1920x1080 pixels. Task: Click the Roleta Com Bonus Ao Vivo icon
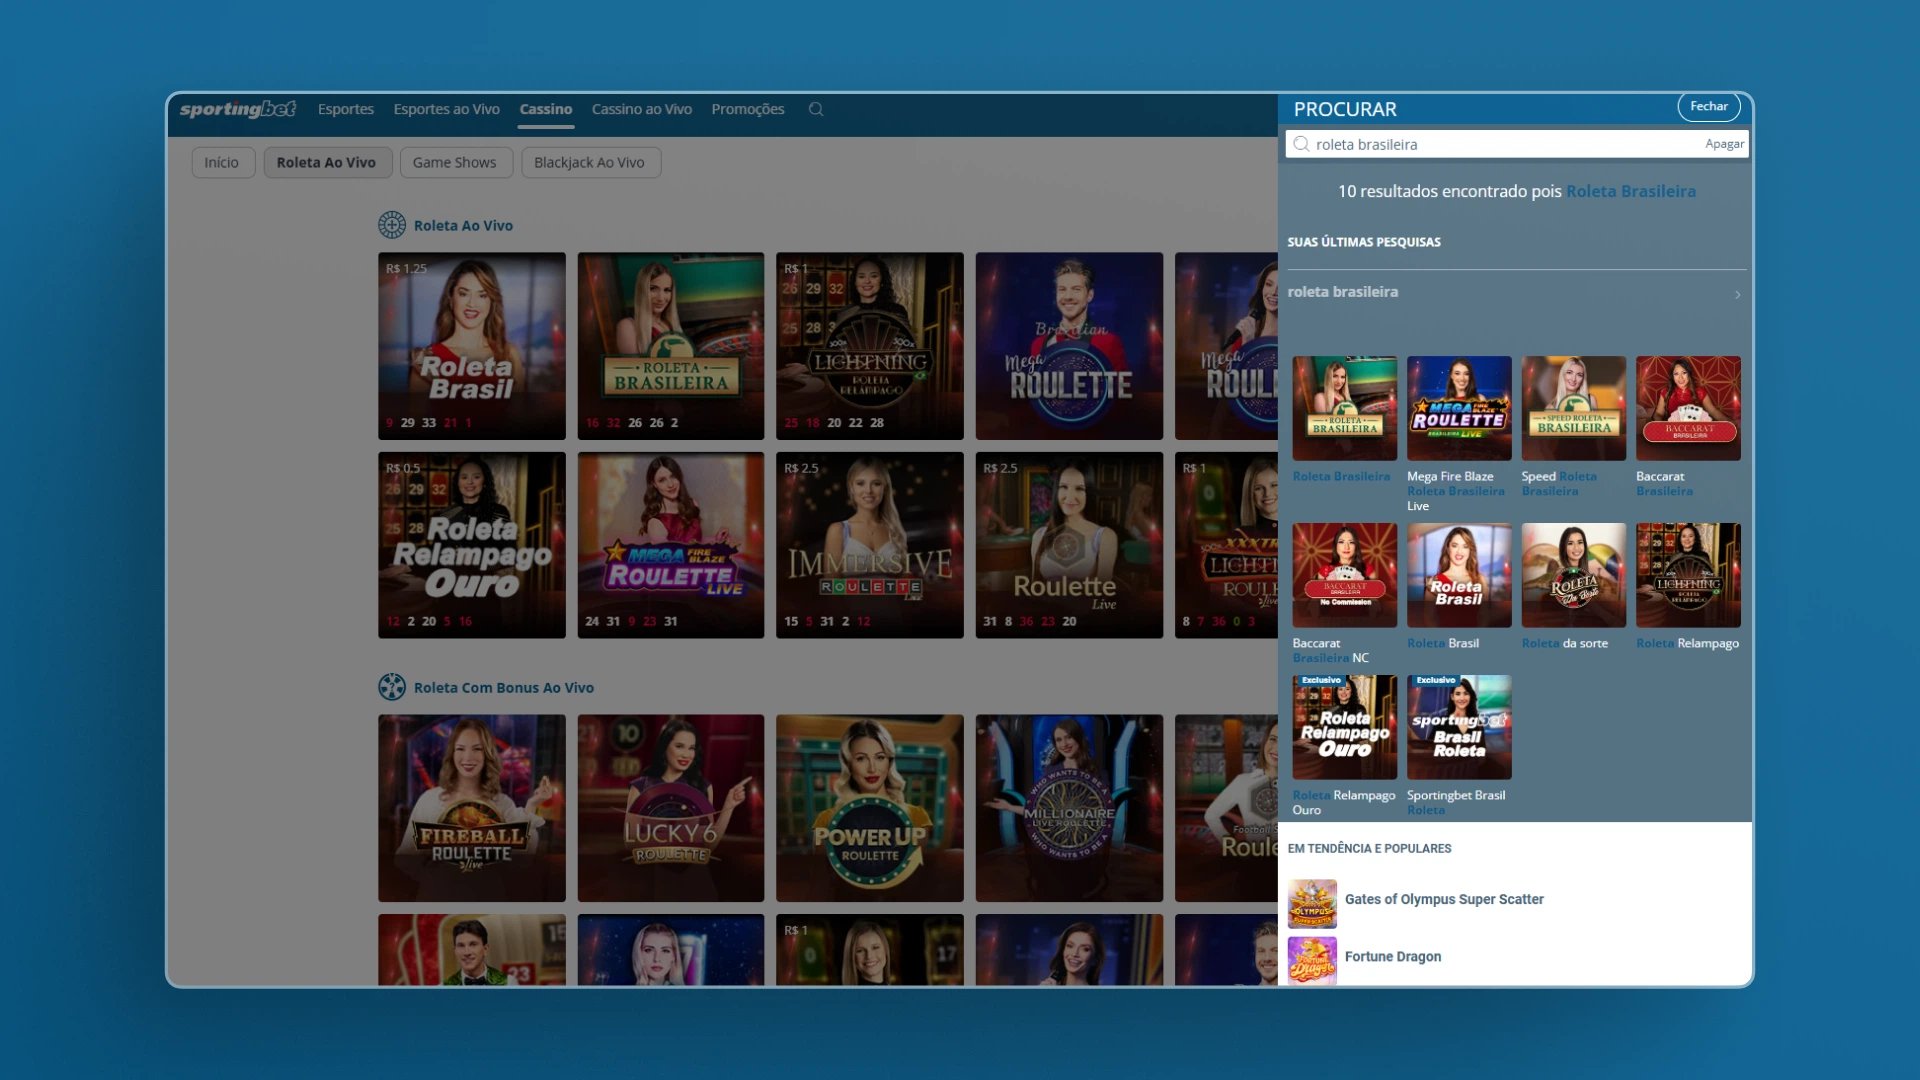click(391, 687)
